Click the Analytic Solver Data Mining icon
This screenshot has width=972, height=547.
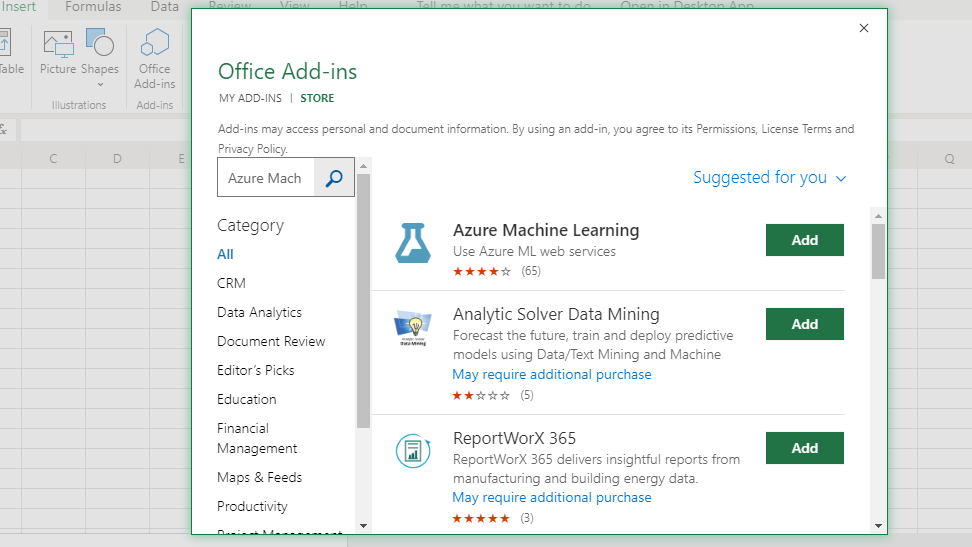pos(413,328)
